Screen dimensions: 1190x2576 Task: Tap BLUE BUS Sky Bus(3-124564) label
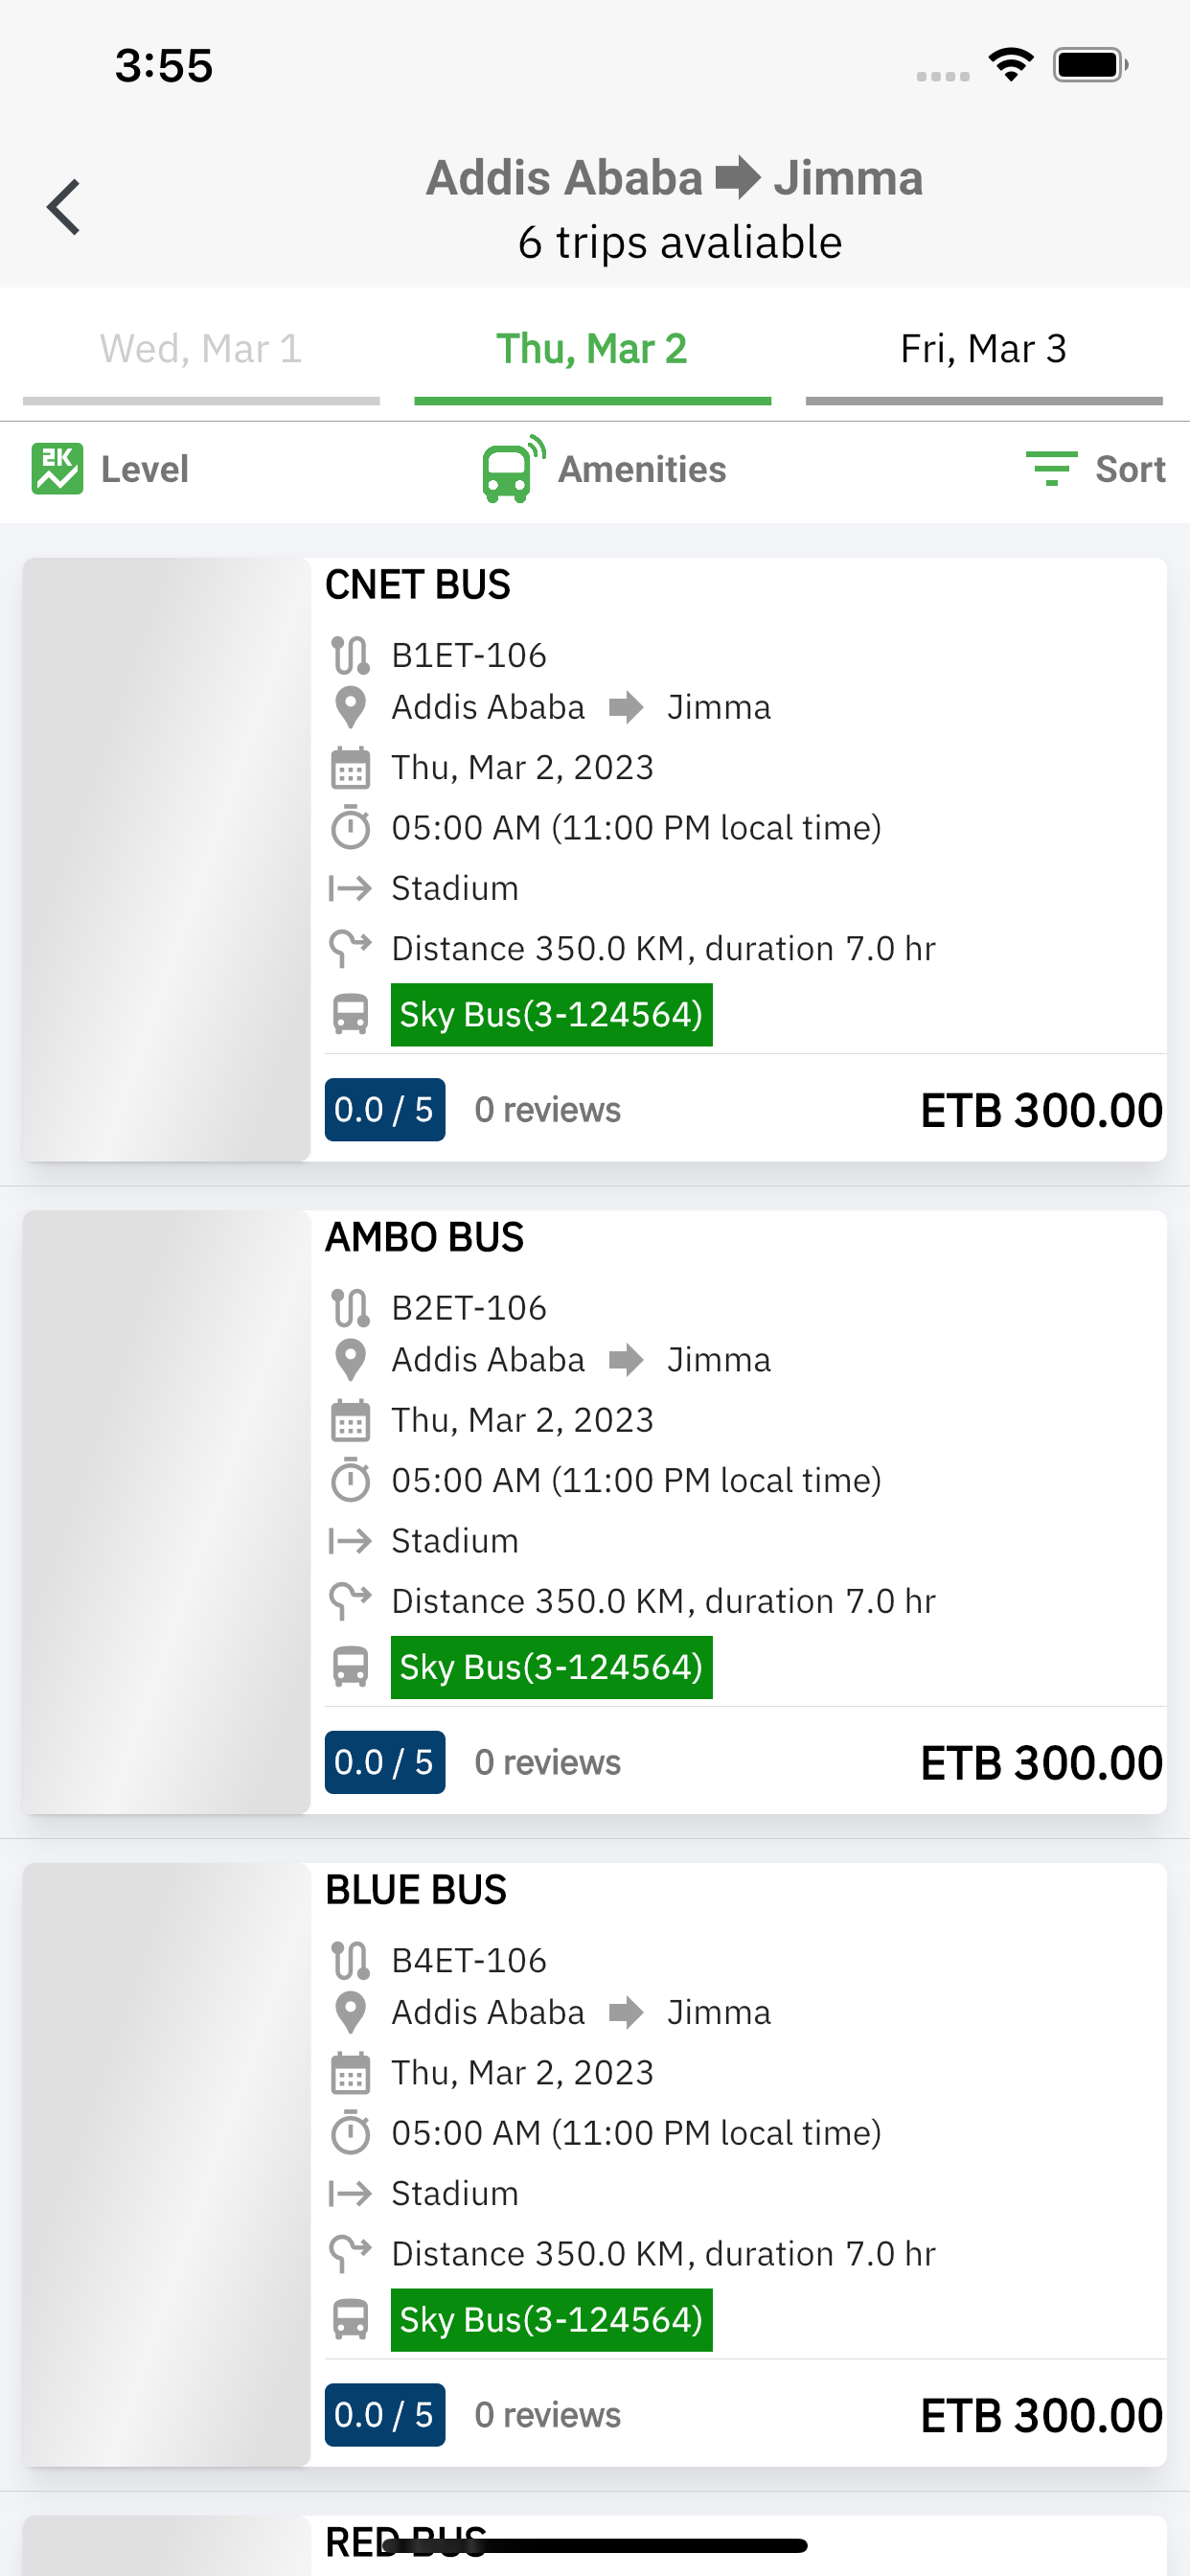[x=551, y=2320]
